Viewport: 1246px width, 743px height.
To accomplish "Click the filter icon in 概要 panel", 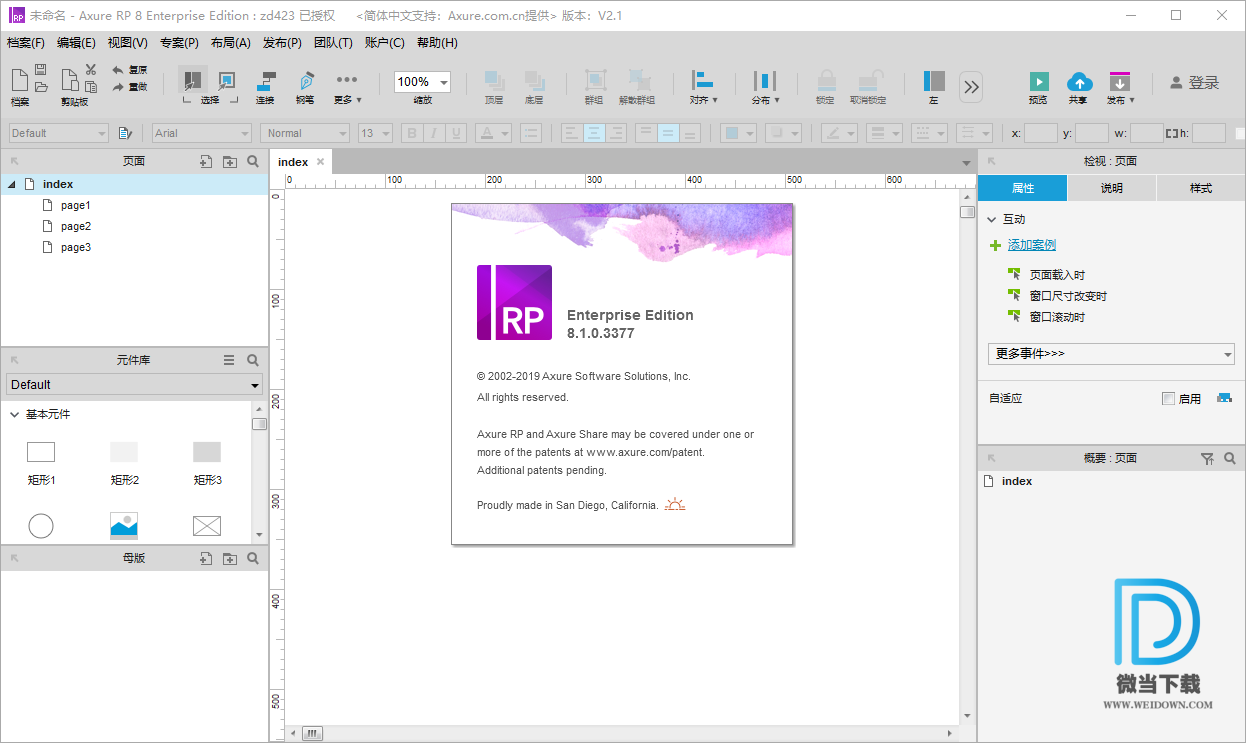I will pos(1207,458).
